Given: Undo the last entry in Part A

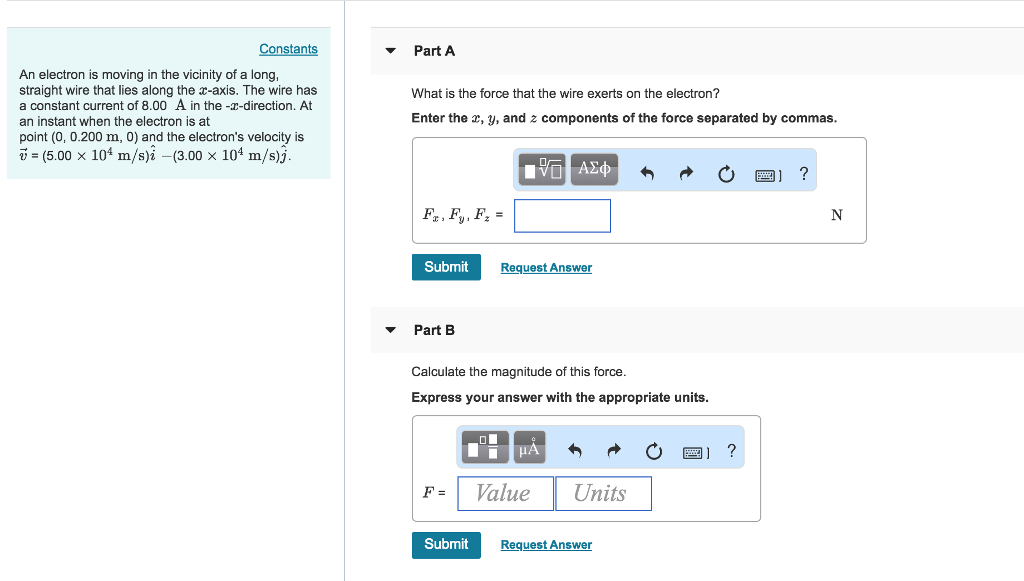Looking at the screenshot, I should (x=645, y=170).
